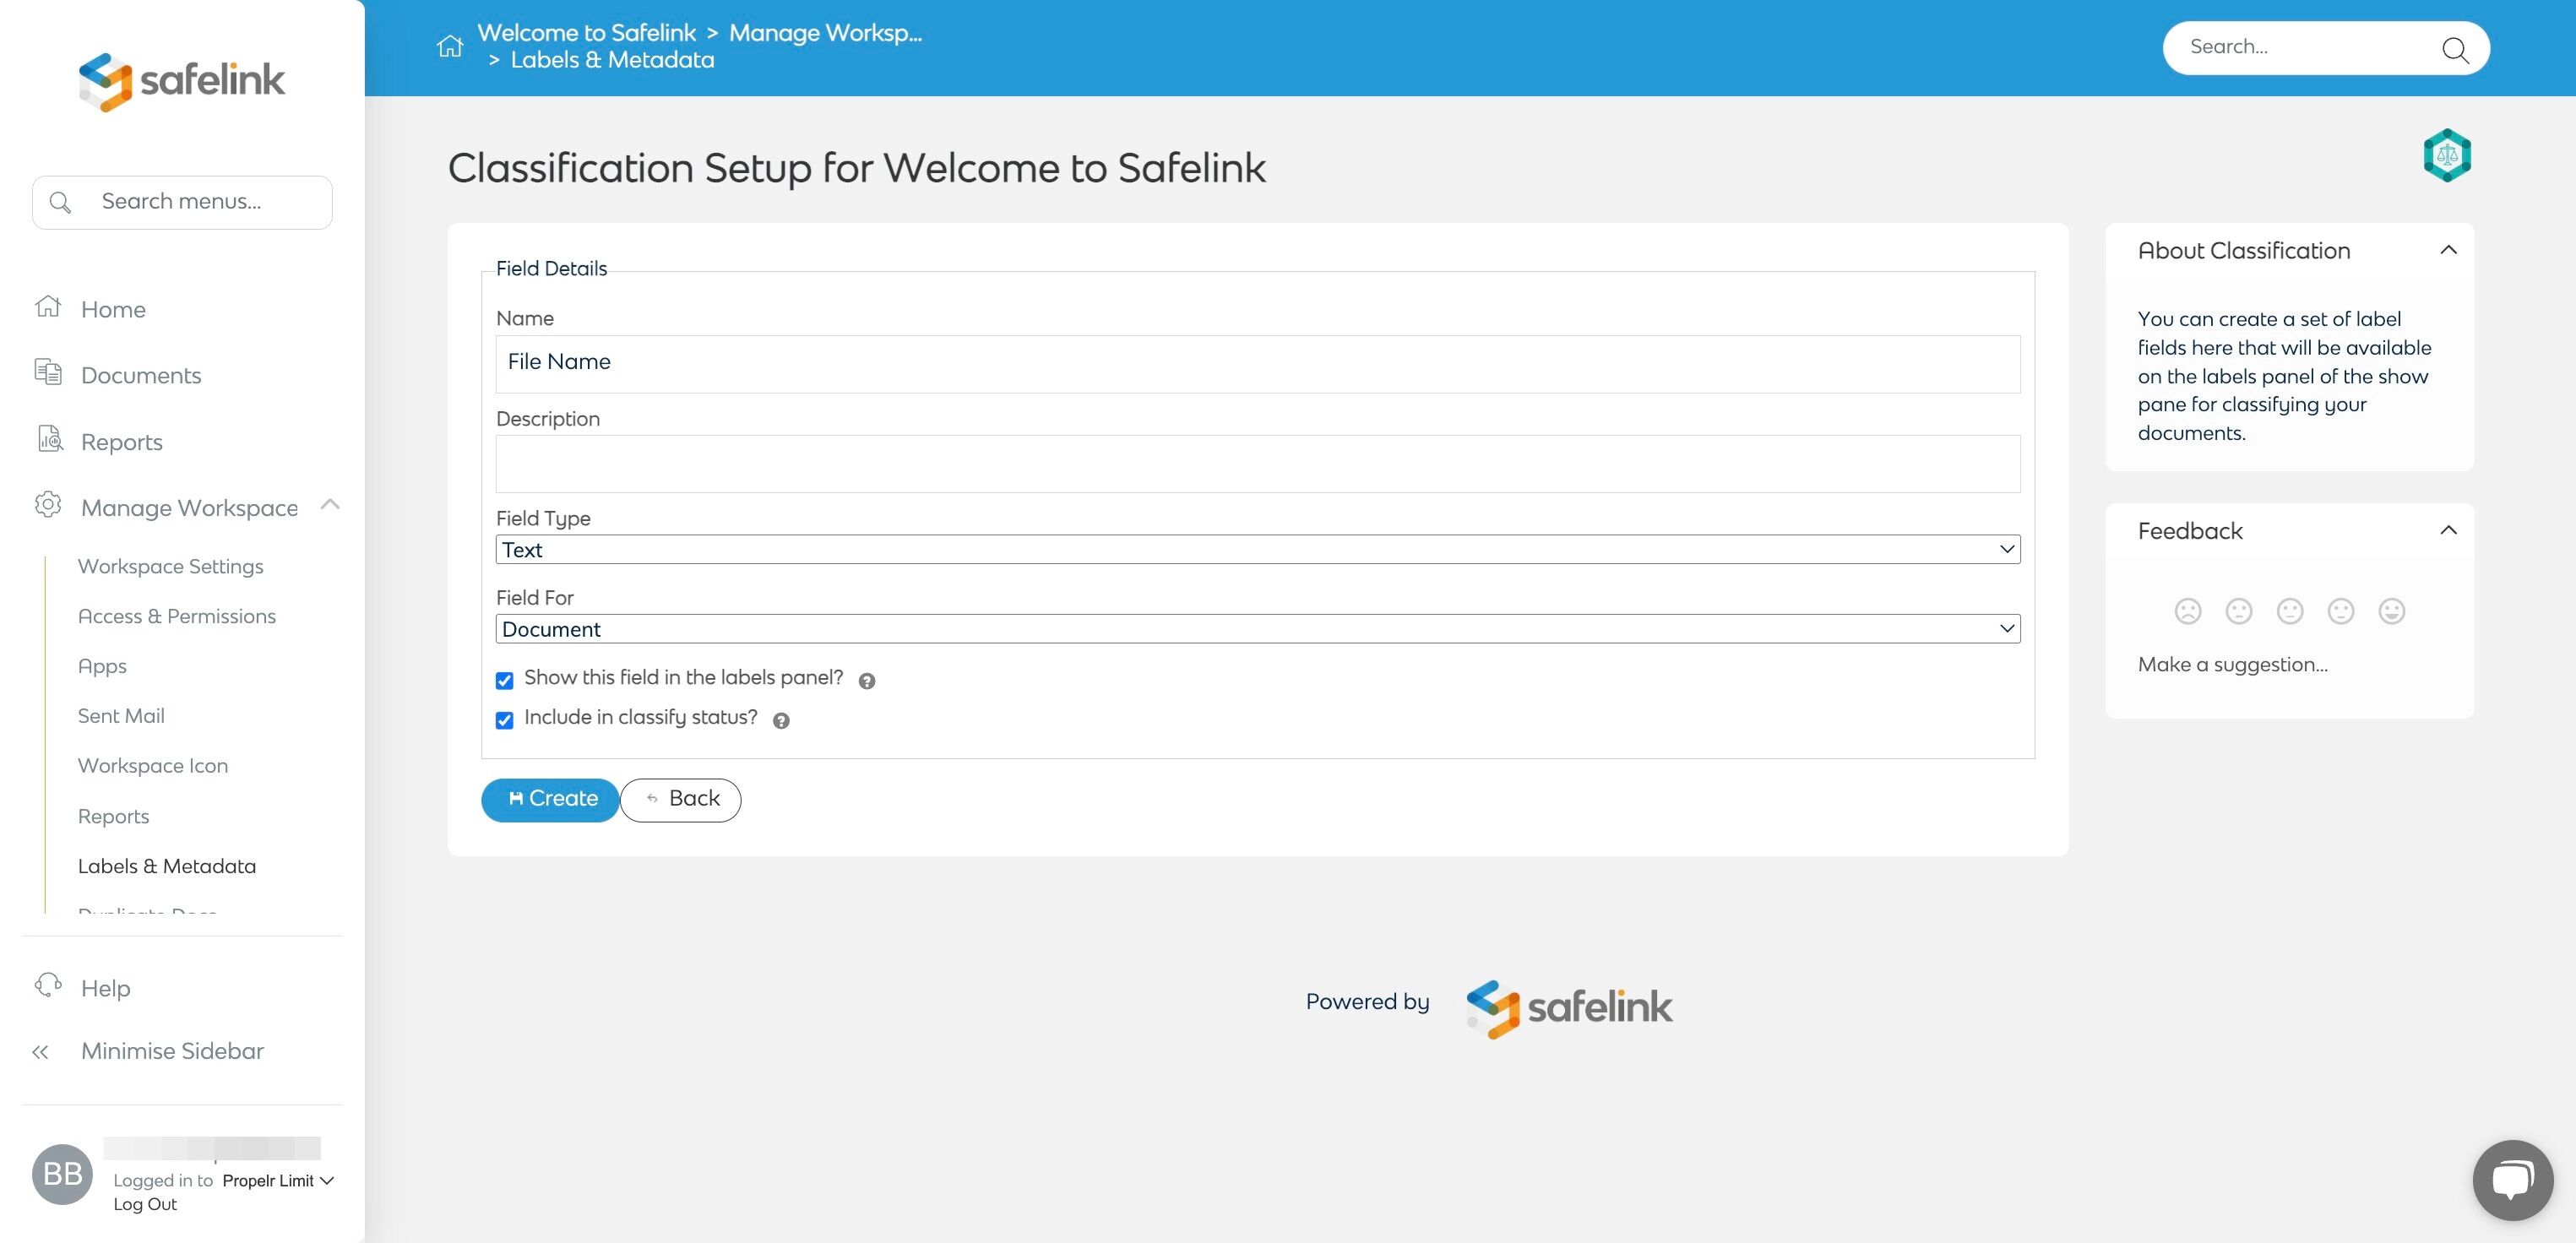Click help icon beside labels panel option
Viewport: 2576px width, 1243px height.
(867, 681)
